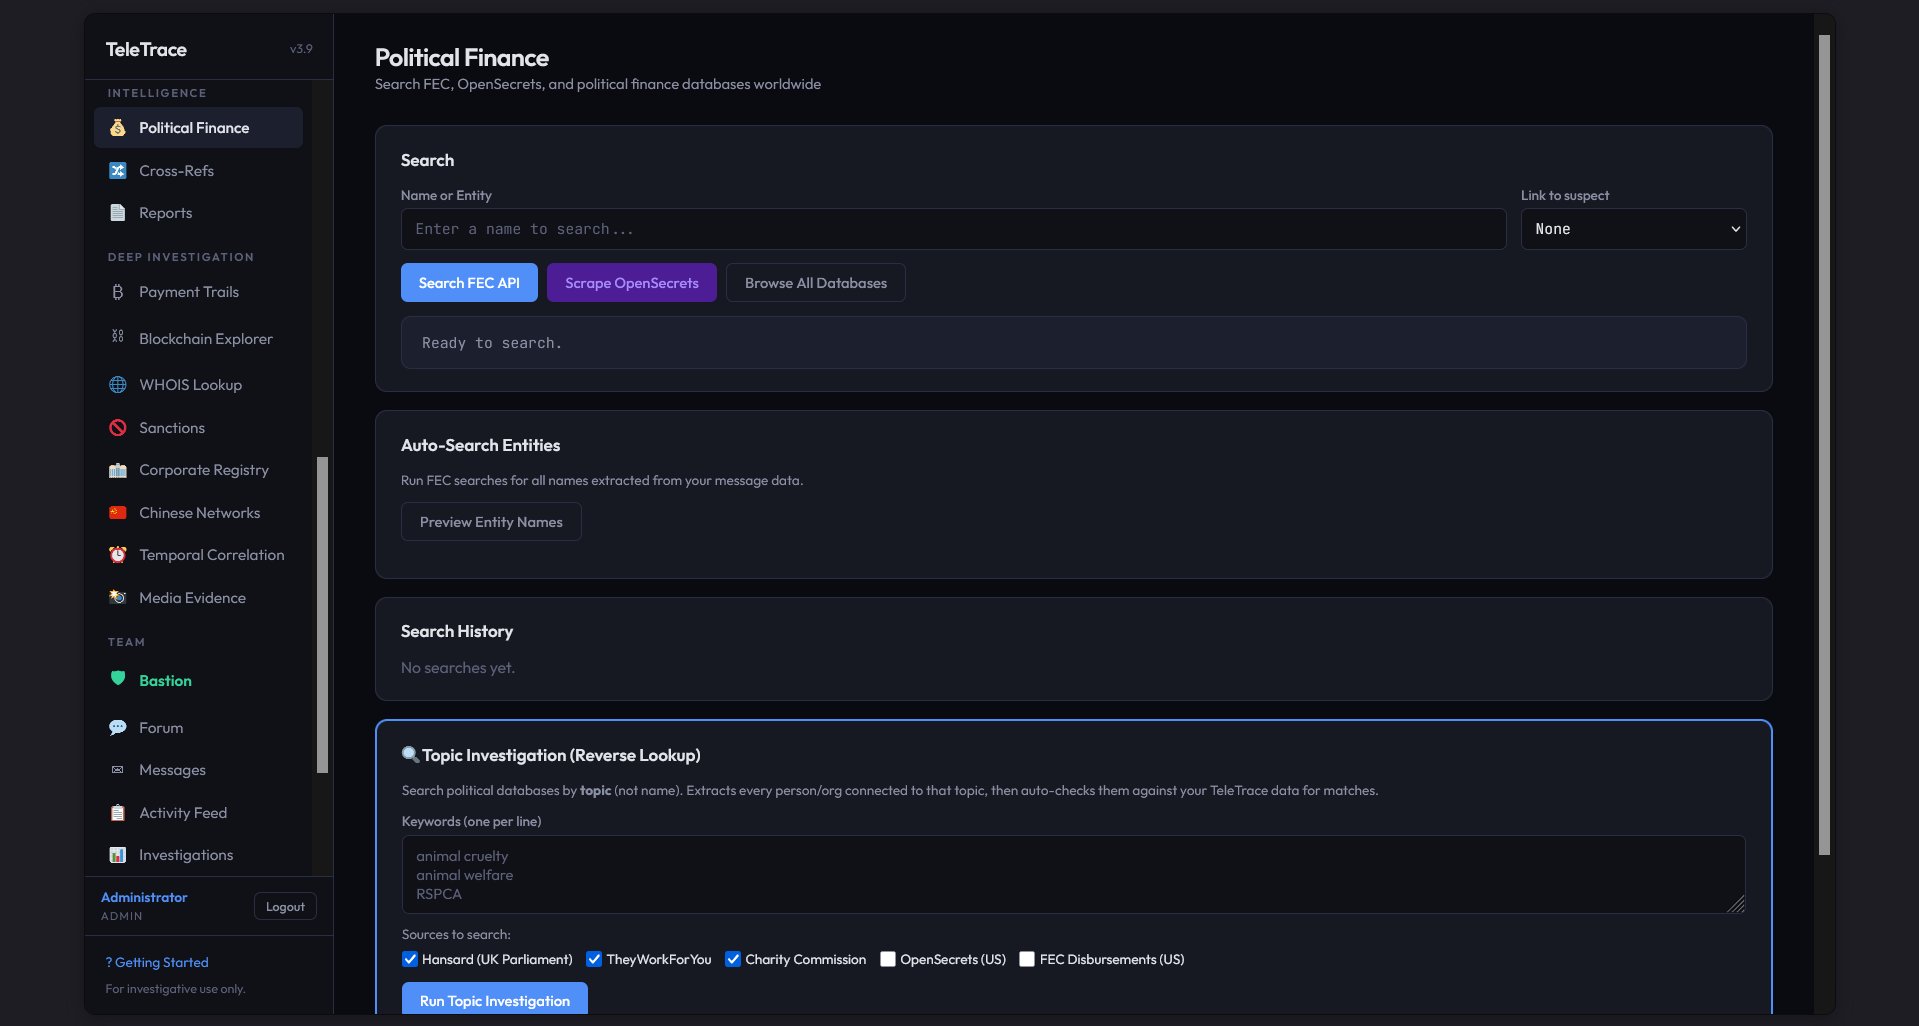Open the Blockchain Explorer chain icon
The width and height of the screenshot is (1919, 1026).
click(118, 337)
